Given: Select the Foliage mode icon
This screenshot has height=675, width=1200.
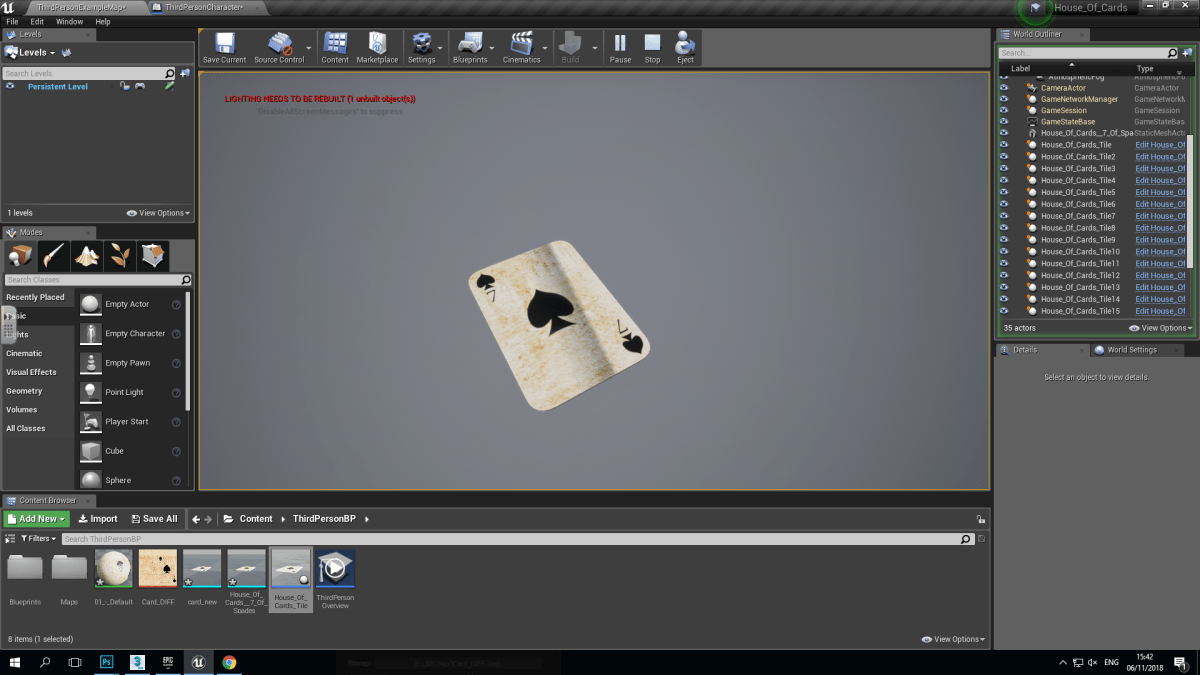Looking at the screenshot, I should [x=120, y=256].
